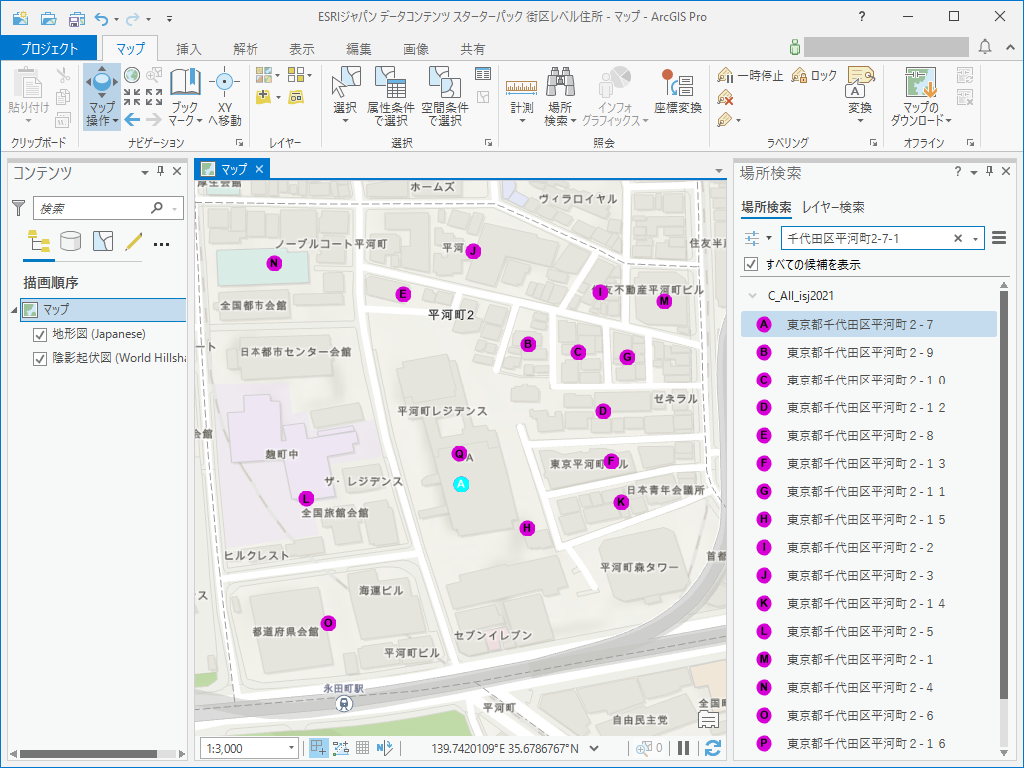Toggle the 陰影起伏図 World Hillshade layer checkbox
This screenshot has width=1024, height=768.
point(41,358)
